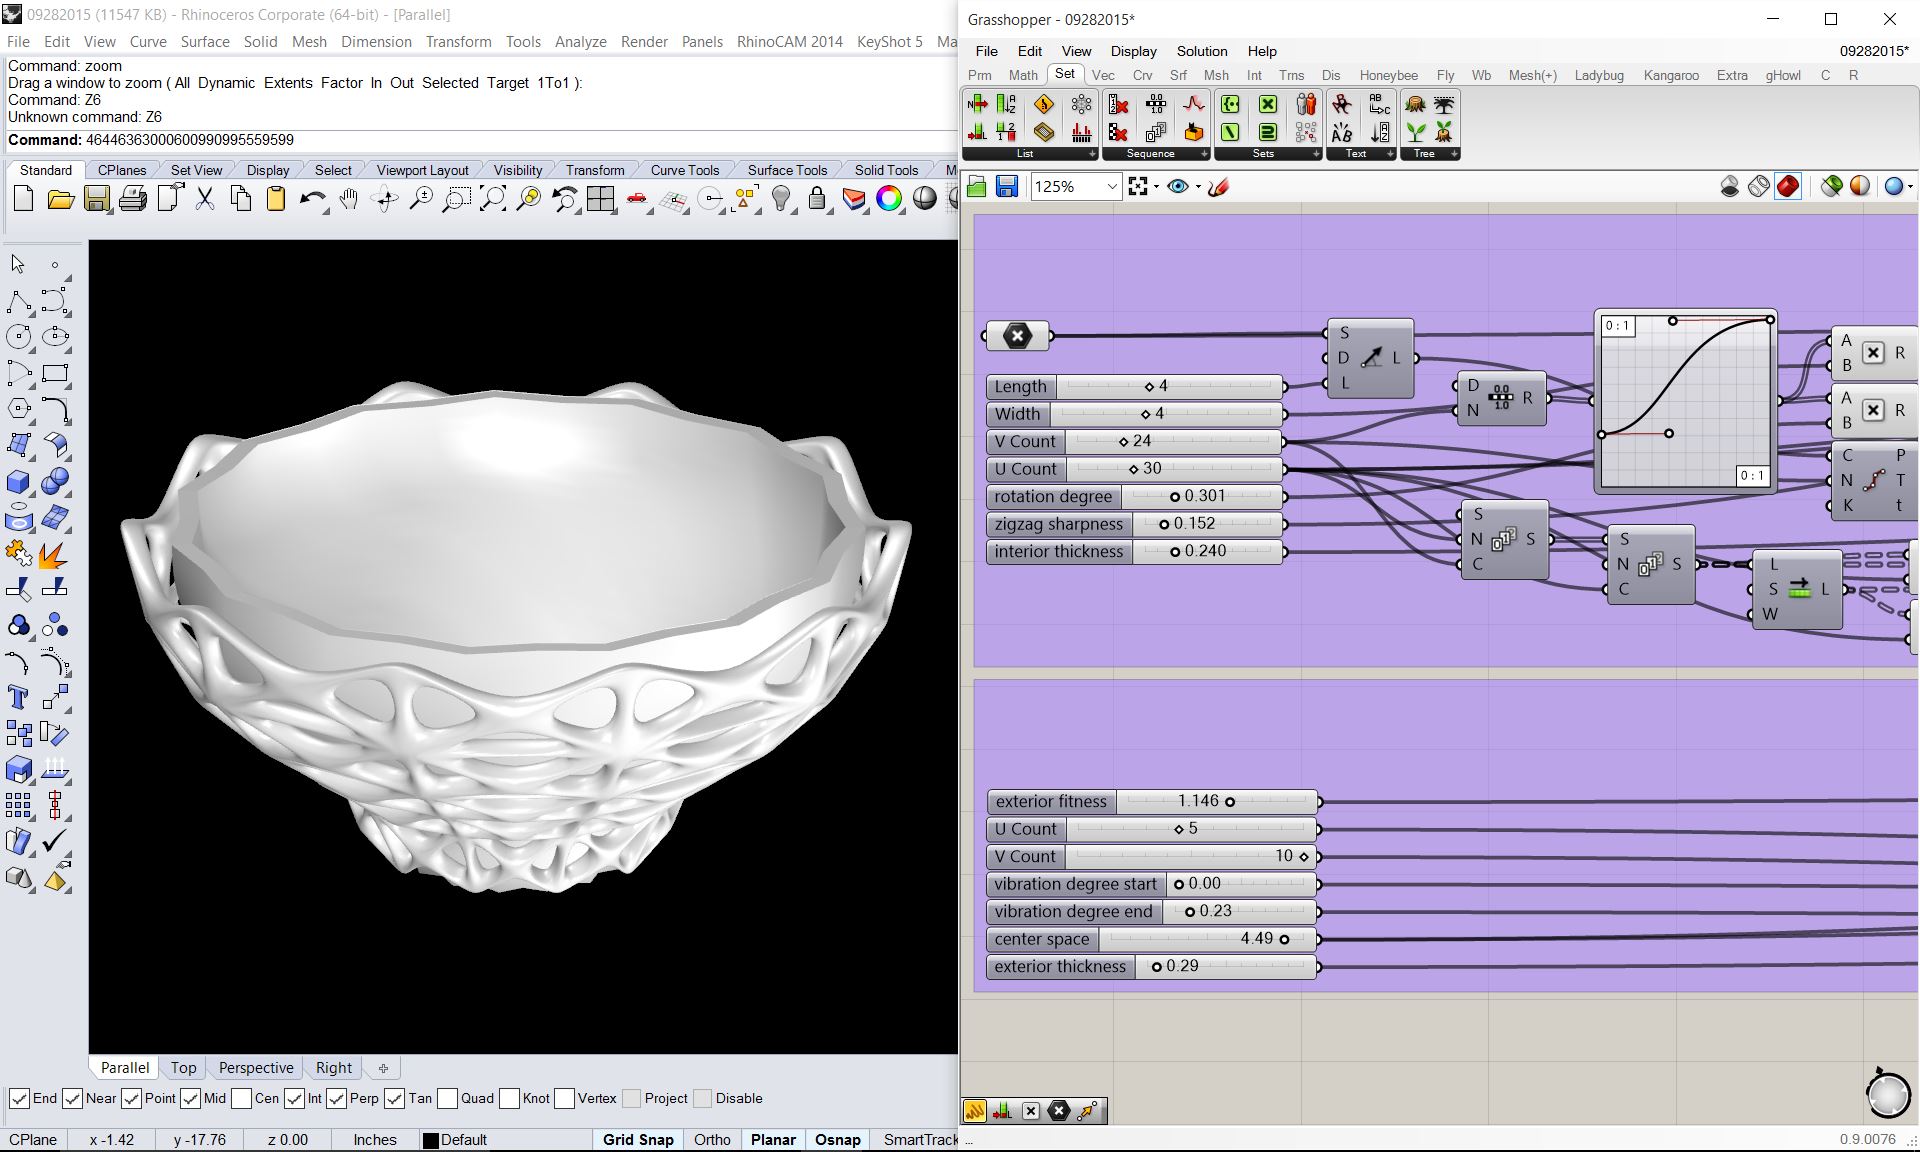This screenshot has height=1152, width=1920.
Task: Open the 125% zoom dropdown
Action: 1111,187
